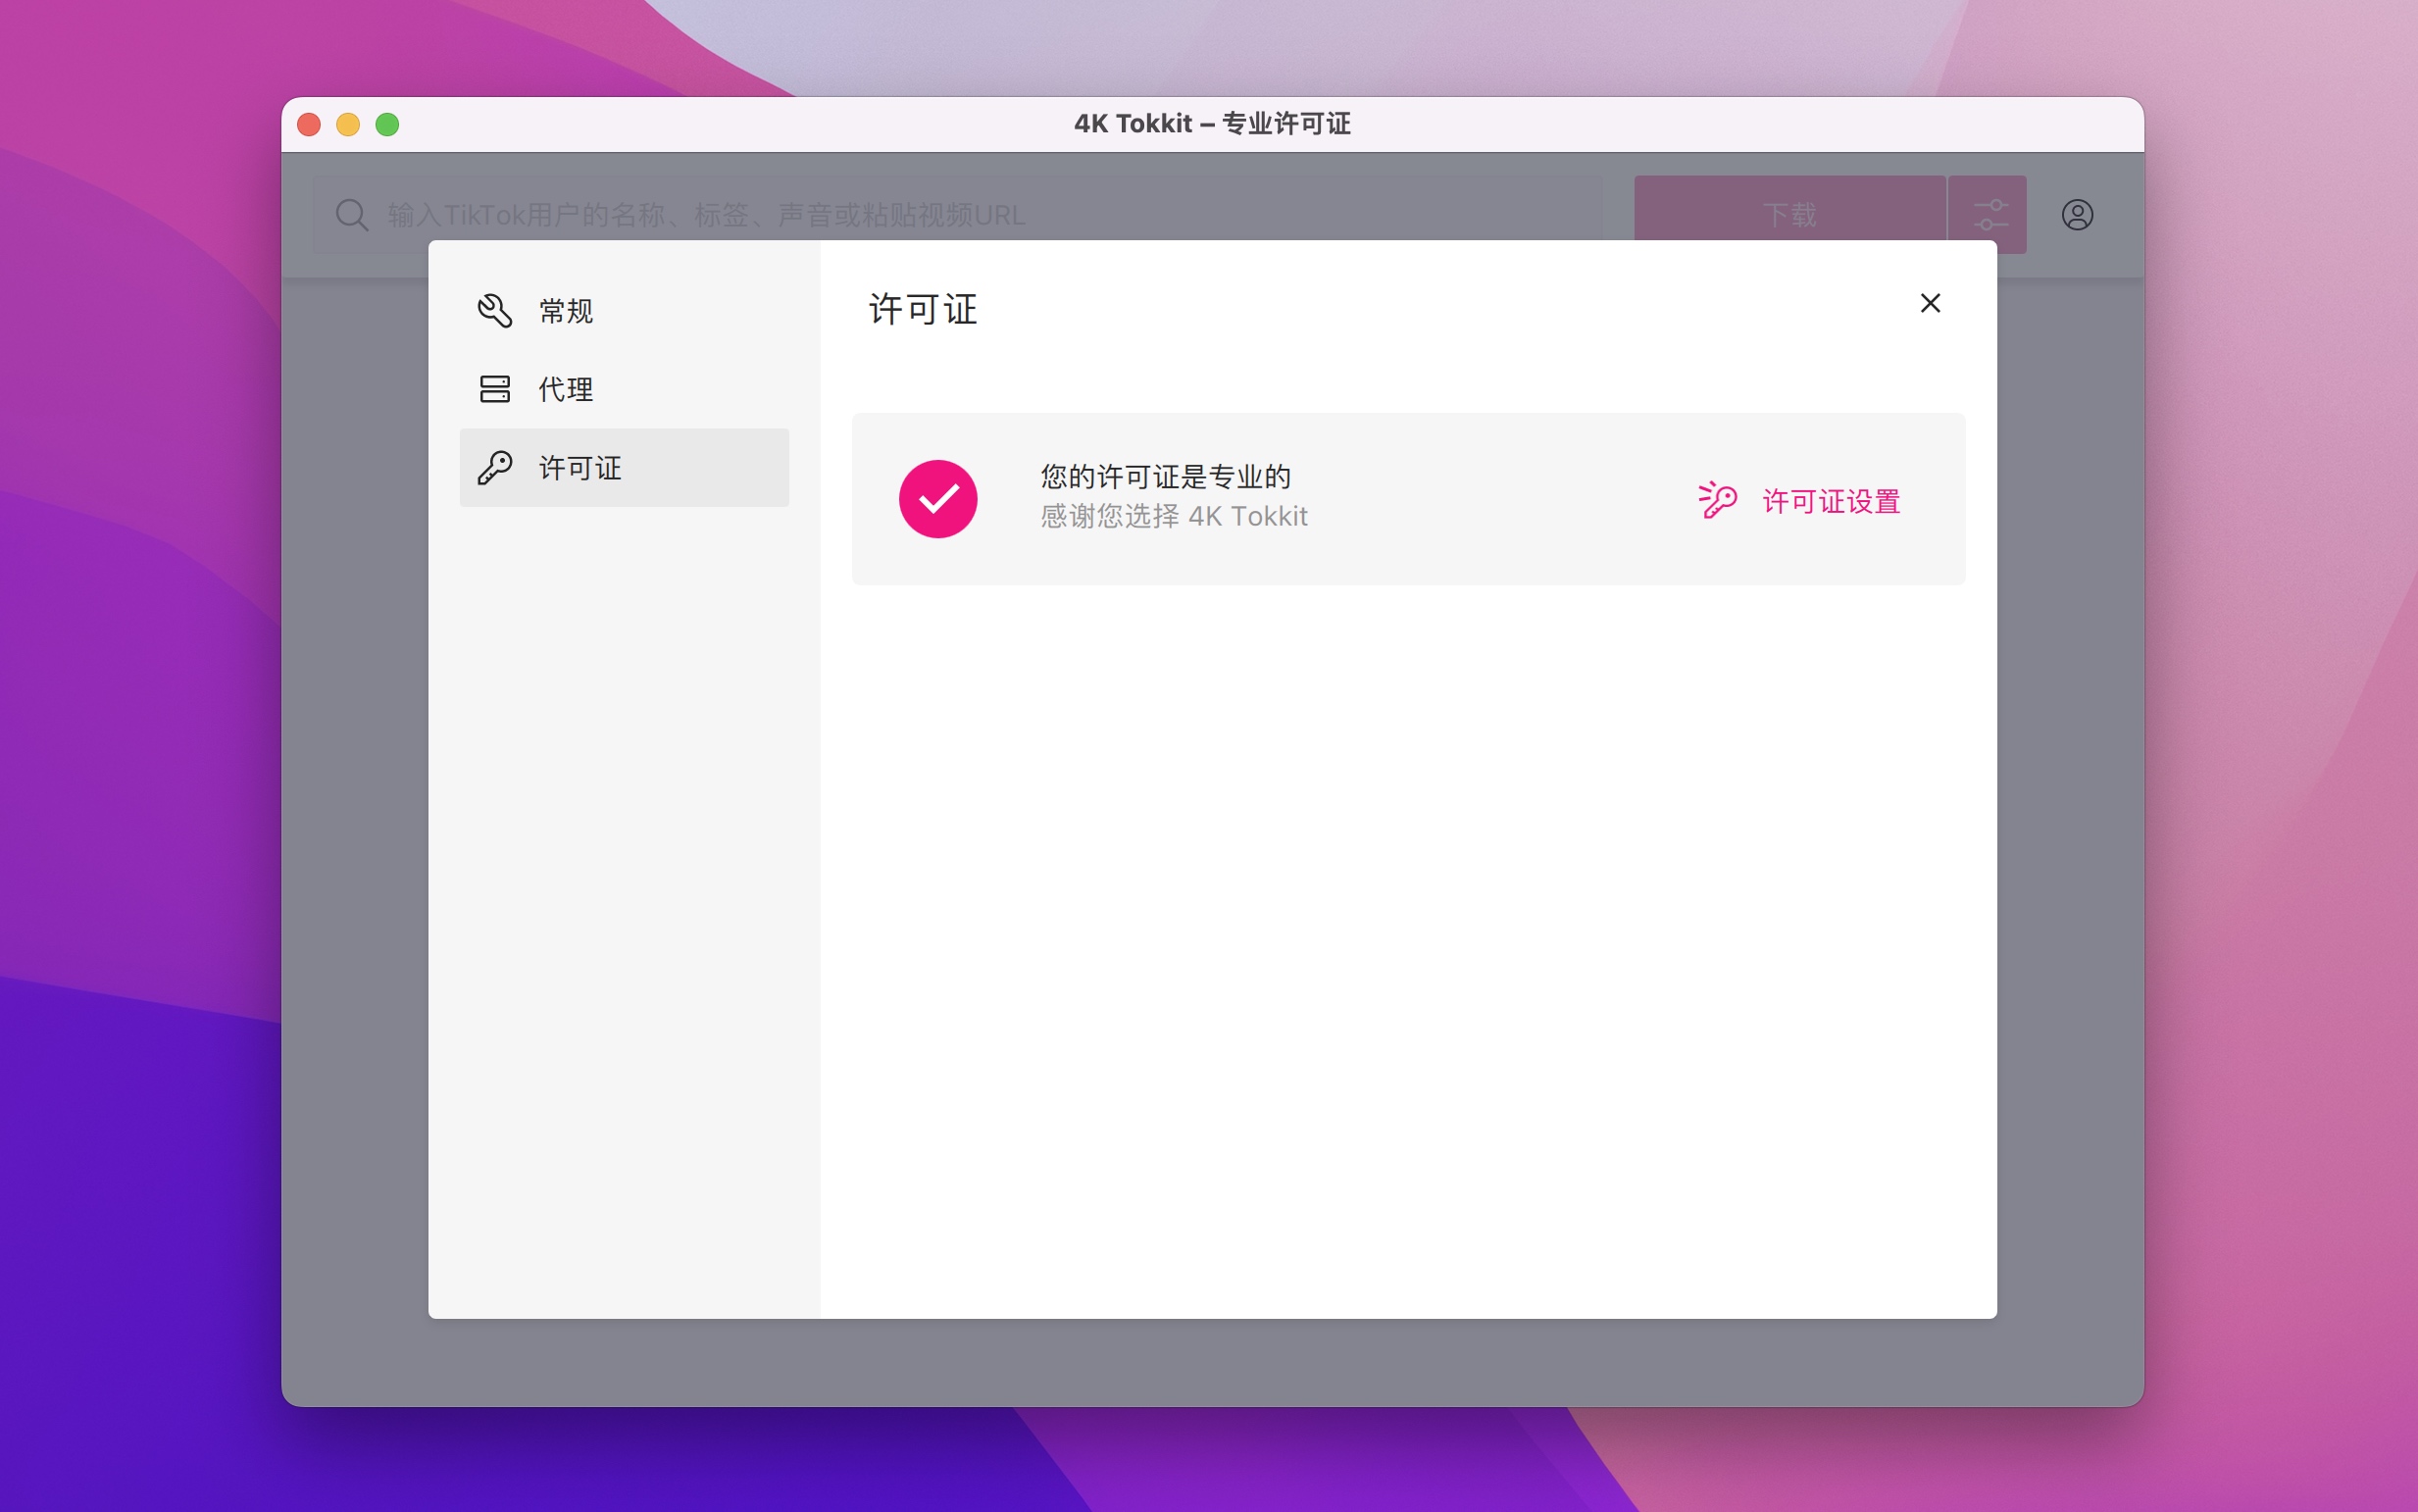Click the 4K Tokkit title bar
The image size is (2418, 1512).
tap(1210, 123)
